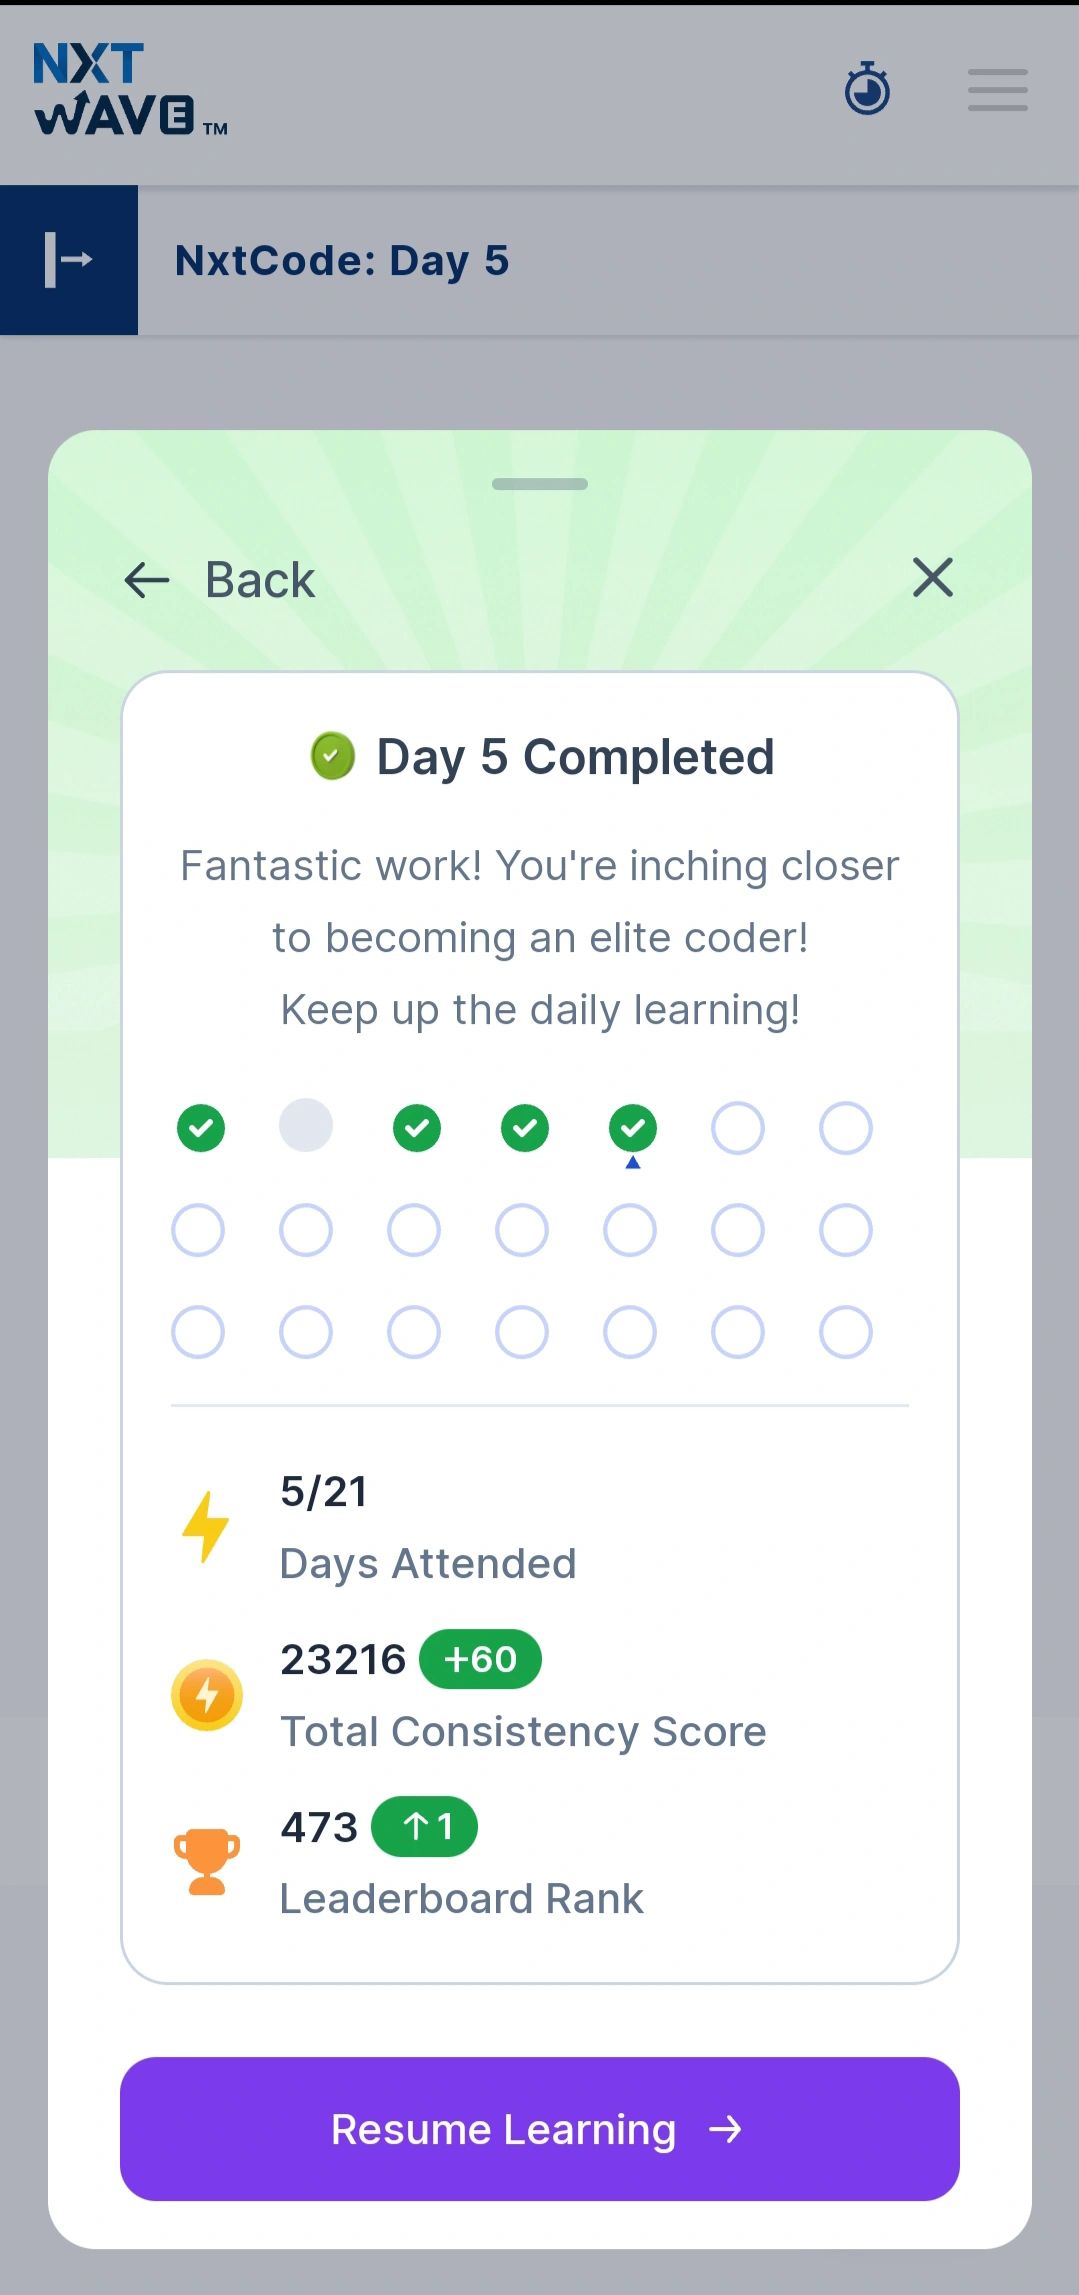Expand the sidebar panel arrow button
Image resolution: width=1079 pixels, height=2295 pixels.
point(69,260)
